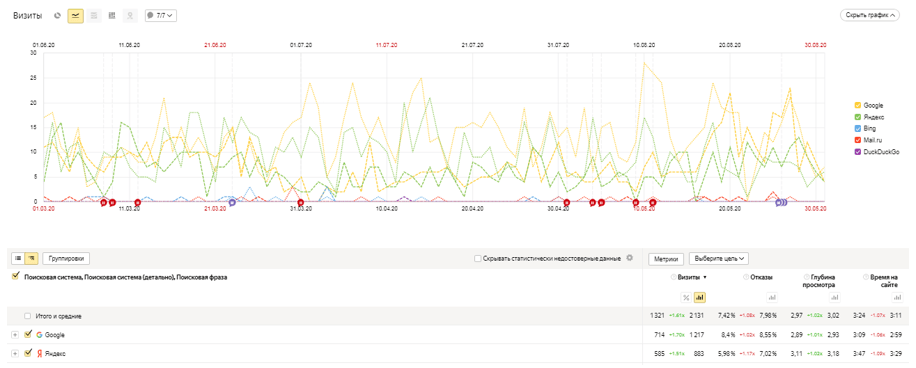Open help icon beside Глубина просмотра
Screen dimensions: 916x368
pos(807,277)
